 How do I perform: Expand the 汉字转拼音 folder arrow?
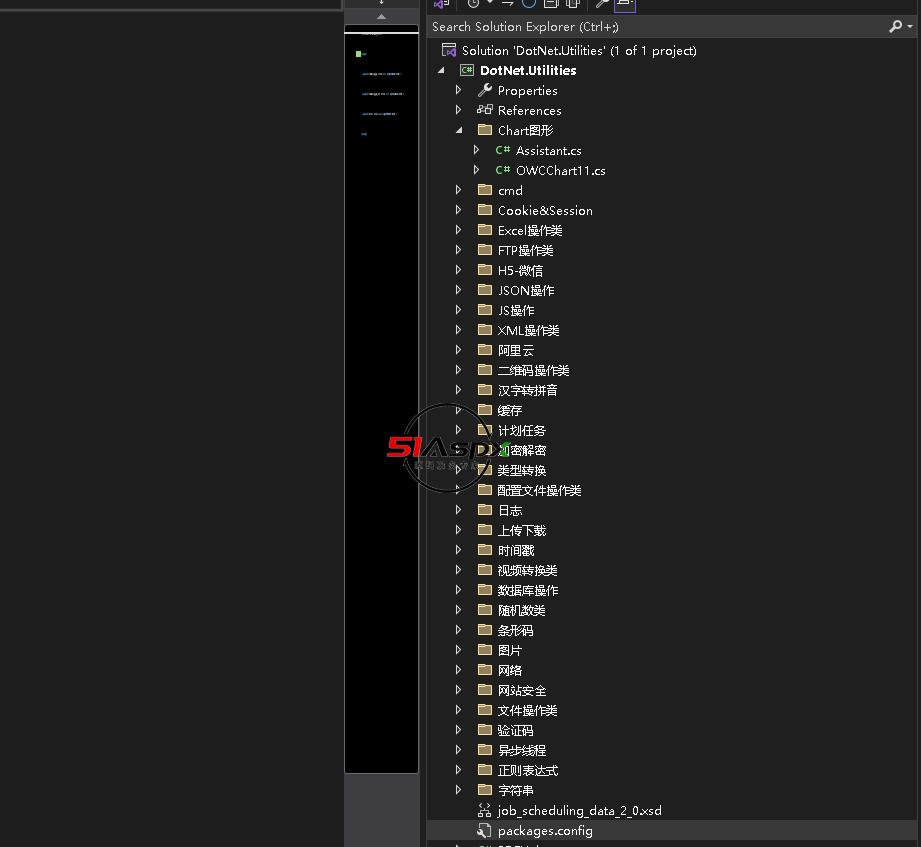click(458, 389)
